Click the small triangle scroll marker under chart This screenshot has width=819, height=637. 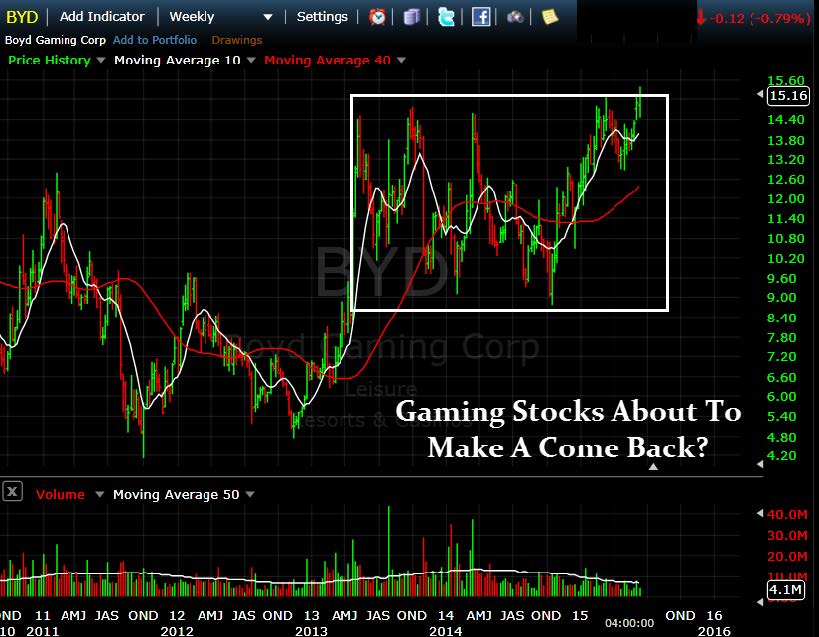653,466
